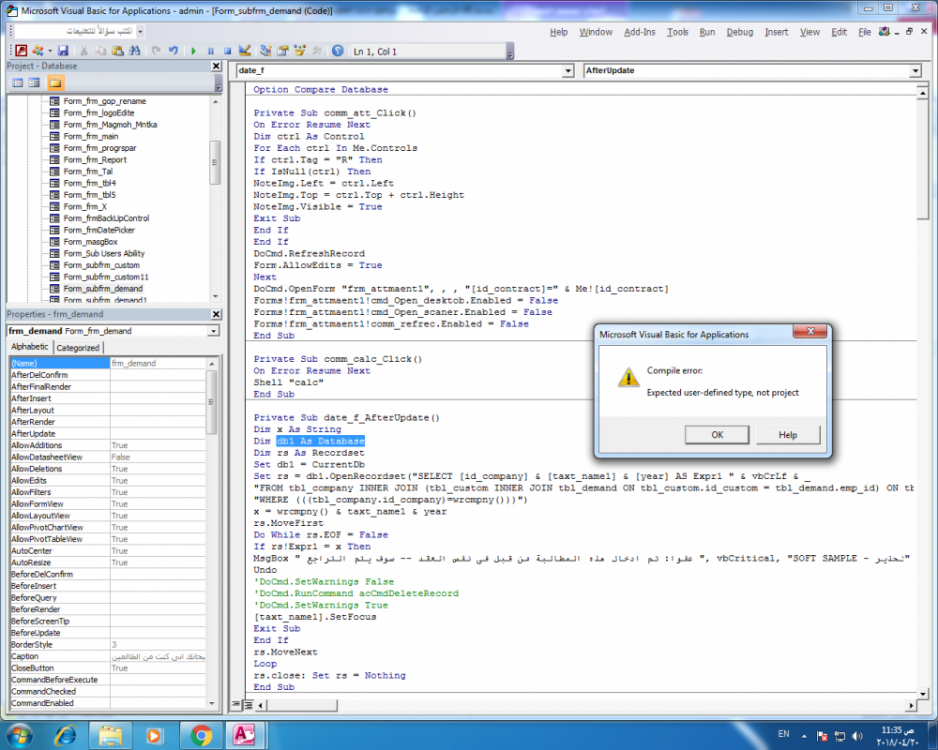This screenshot has height=750, width=938.
Task: Open the Insert Module dropdown arrow
Action: pos(50,51)
